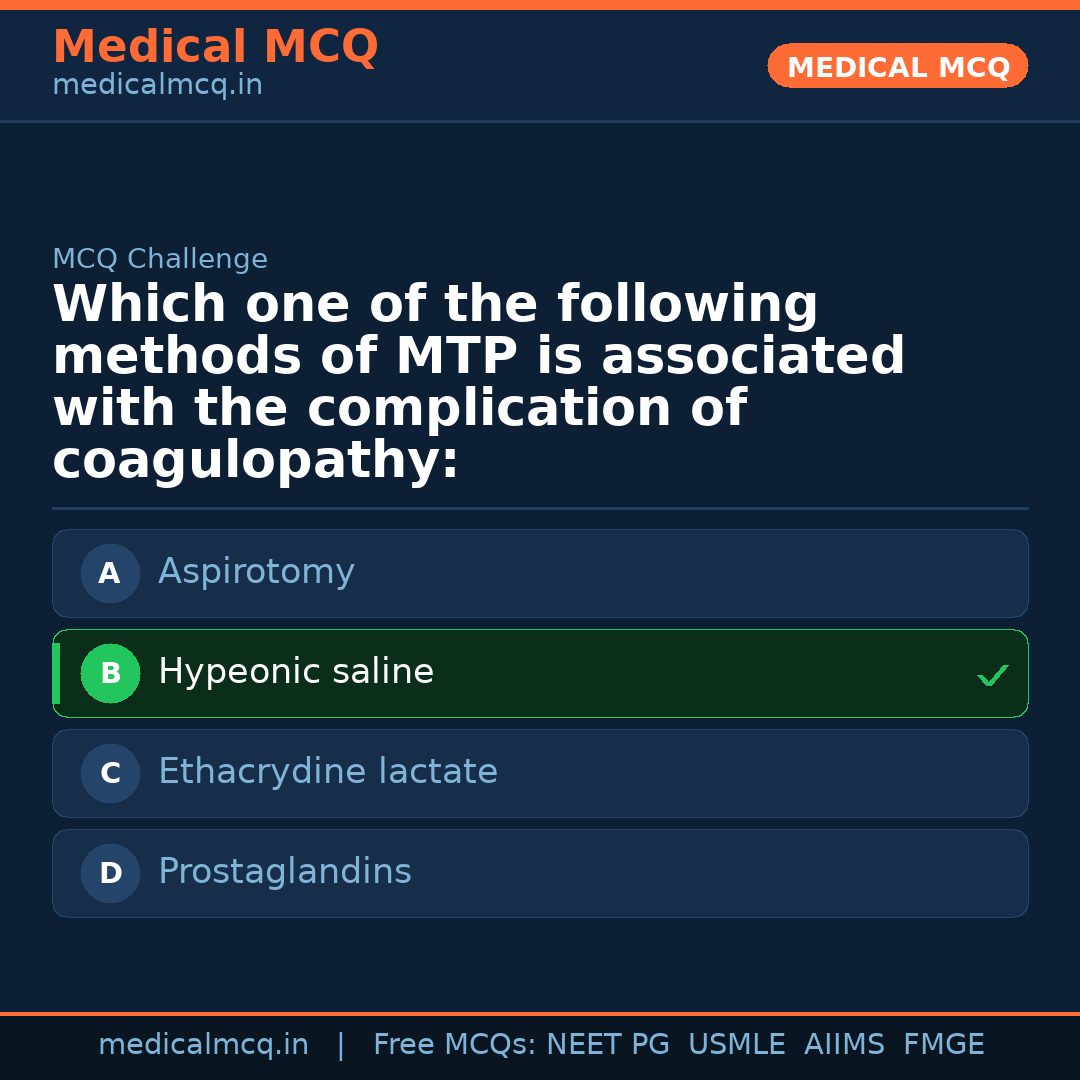This screenshot has height=1080, width=1080.
Task: Click the orange MEDICAL MCQ badge
Action: click(x=897, y=67)
